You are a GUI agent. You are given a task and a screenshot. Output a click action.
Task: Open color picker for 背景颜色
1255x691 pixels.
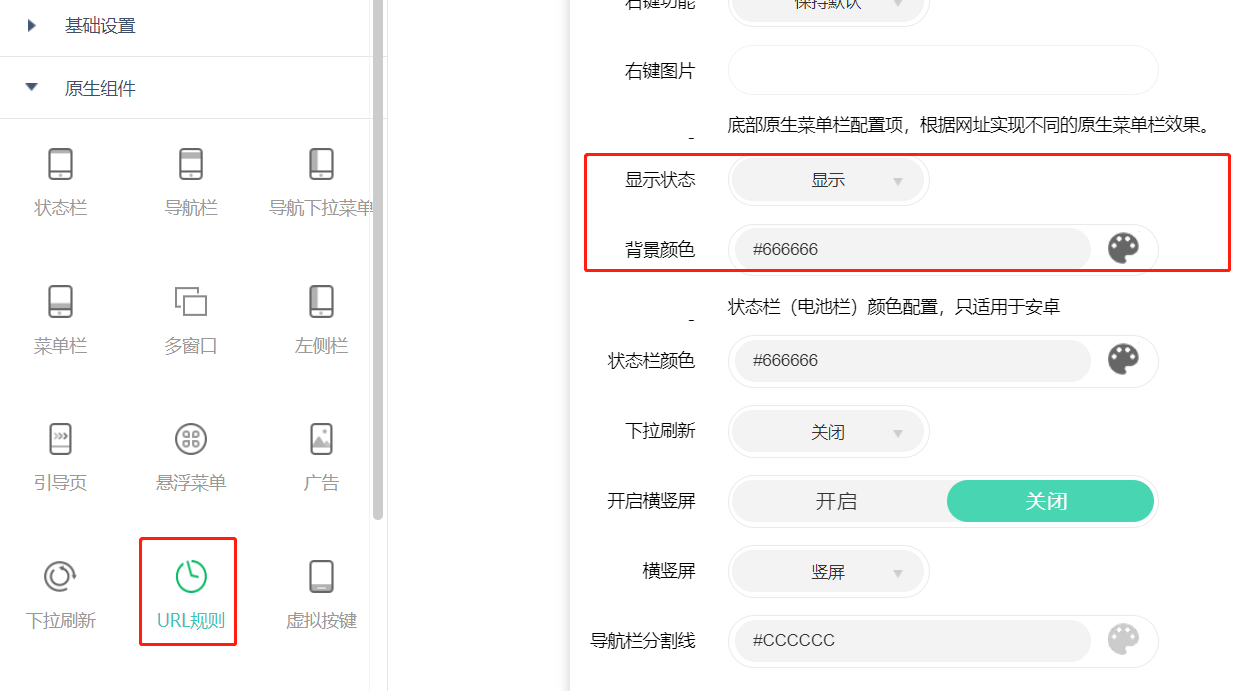coord(1123,249)
